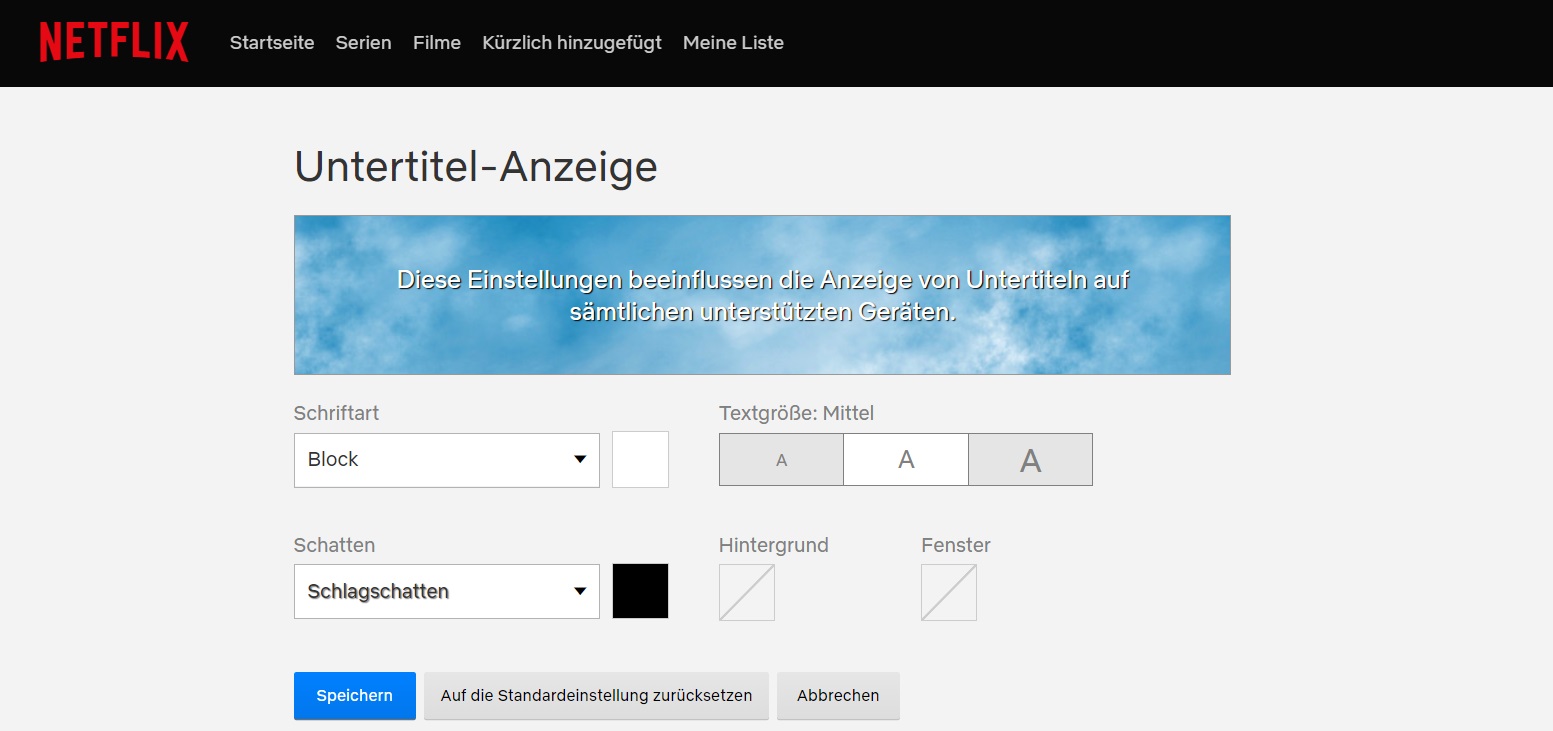Image resolution: width=1553 pixels, height=731 pixels.
Task: Select the large text size A
Action: (1030, 460)
